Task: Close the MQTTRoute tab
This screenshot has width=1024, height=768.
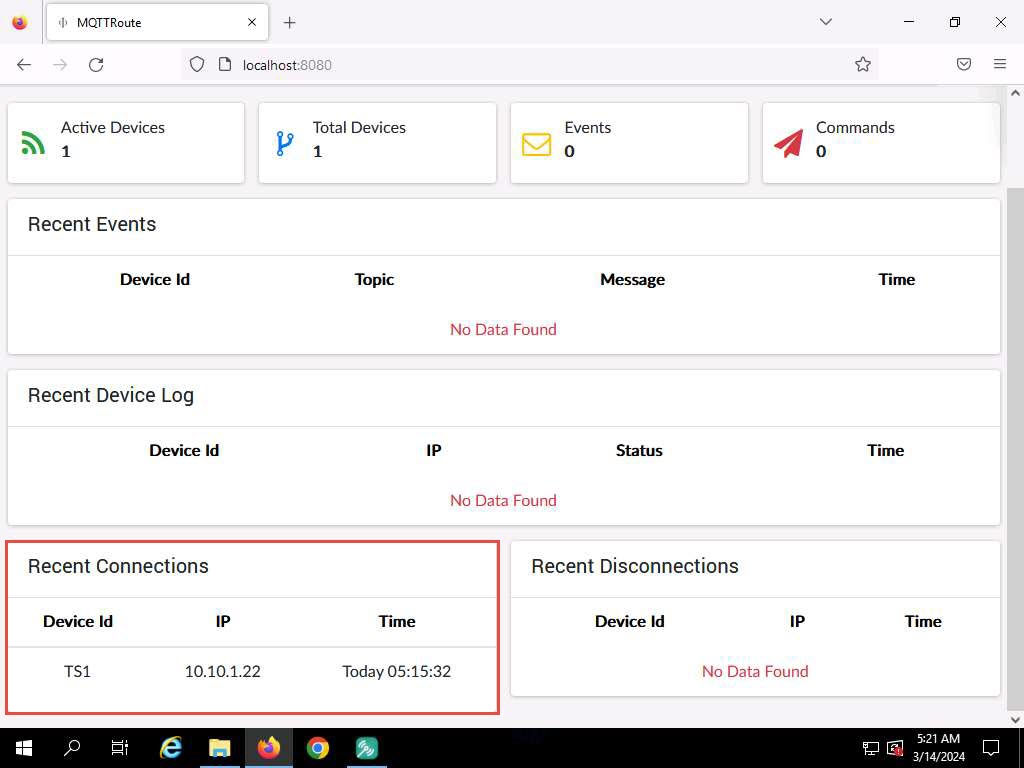Action: tap(252, 22)
